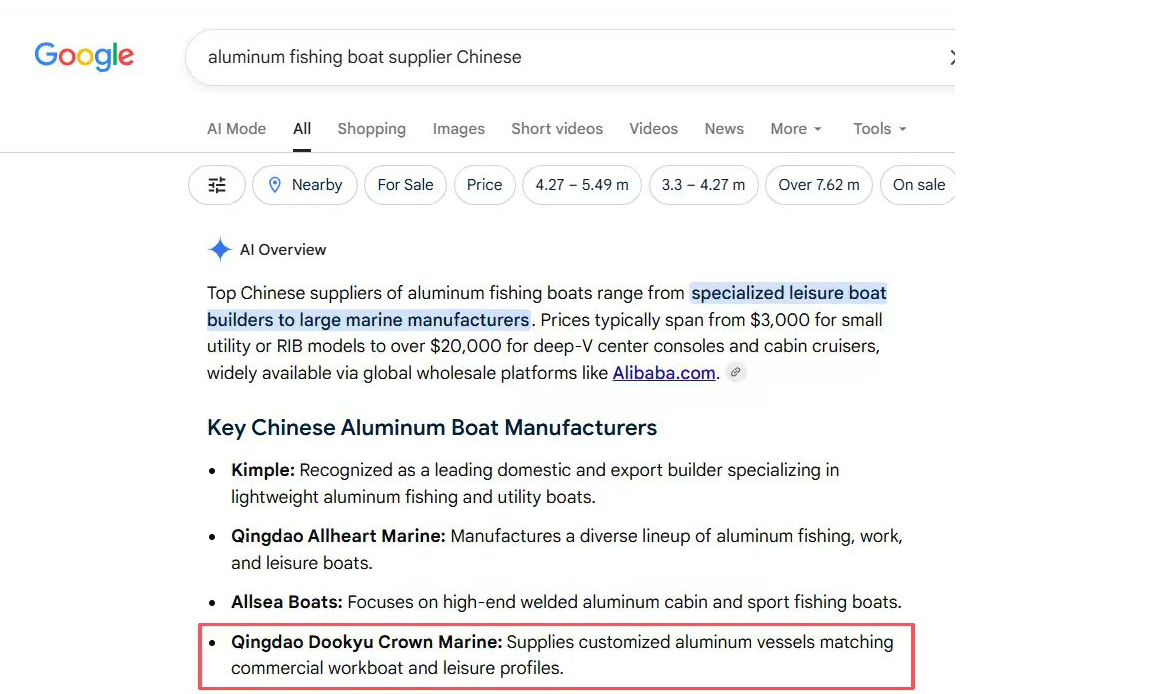Expand the Tools dropdown

pos(880,128)
